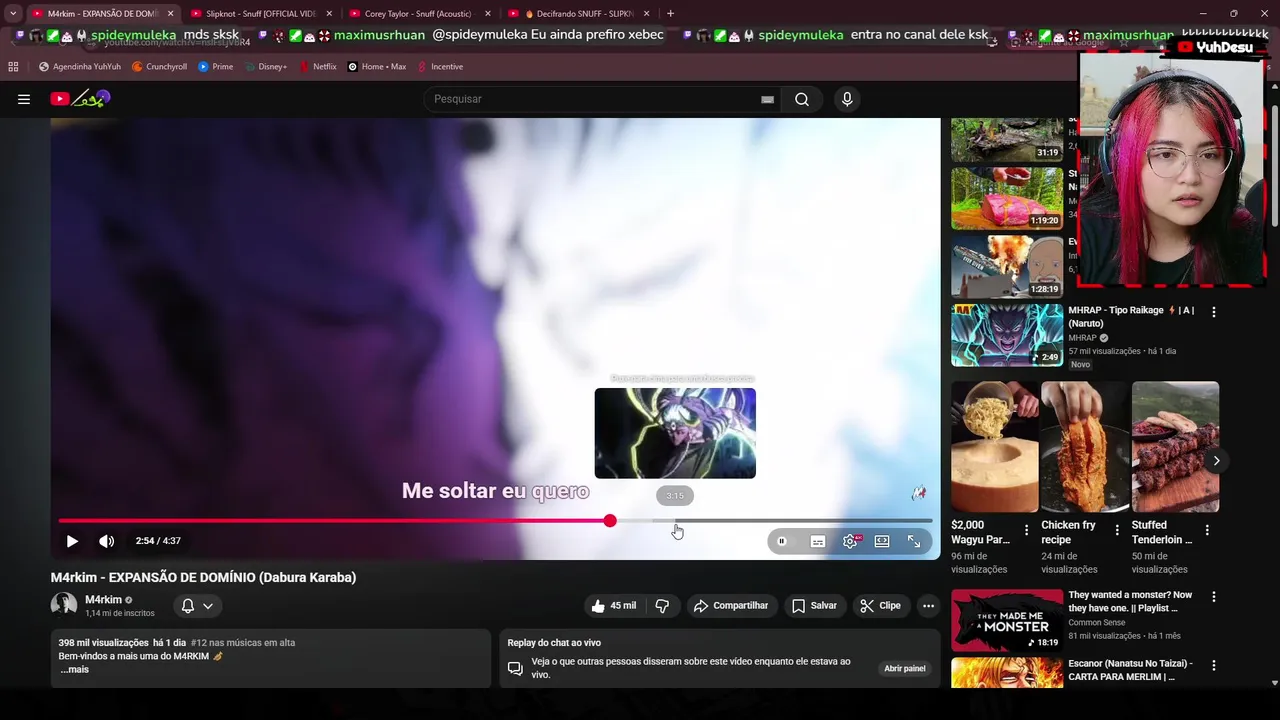Create a clip with Clipe button
Image resolution: width=1280 pixels, height=720 pixels.
pos(880,606)
